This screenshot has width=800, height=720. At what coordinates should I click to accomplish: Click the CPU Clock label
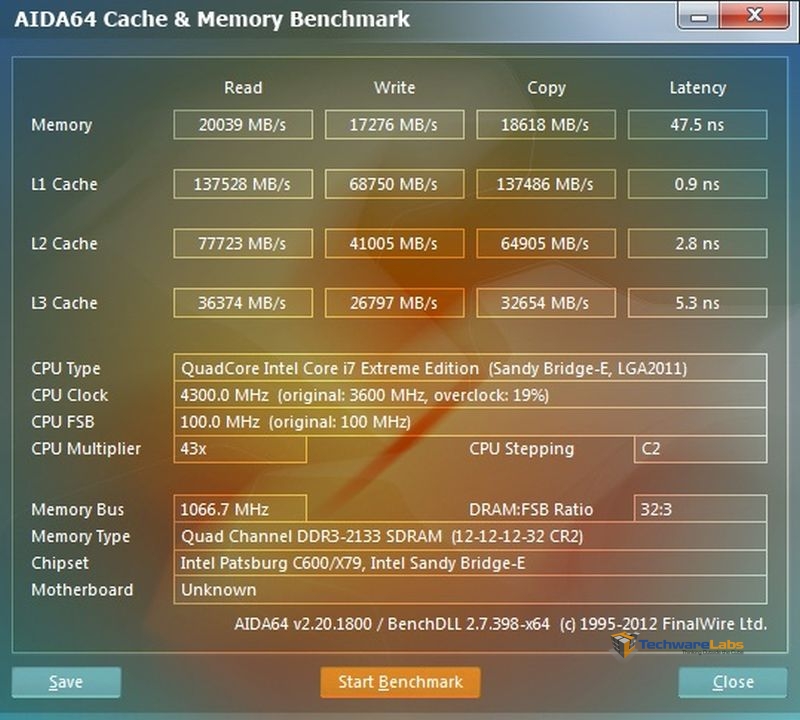pos(69,395)
